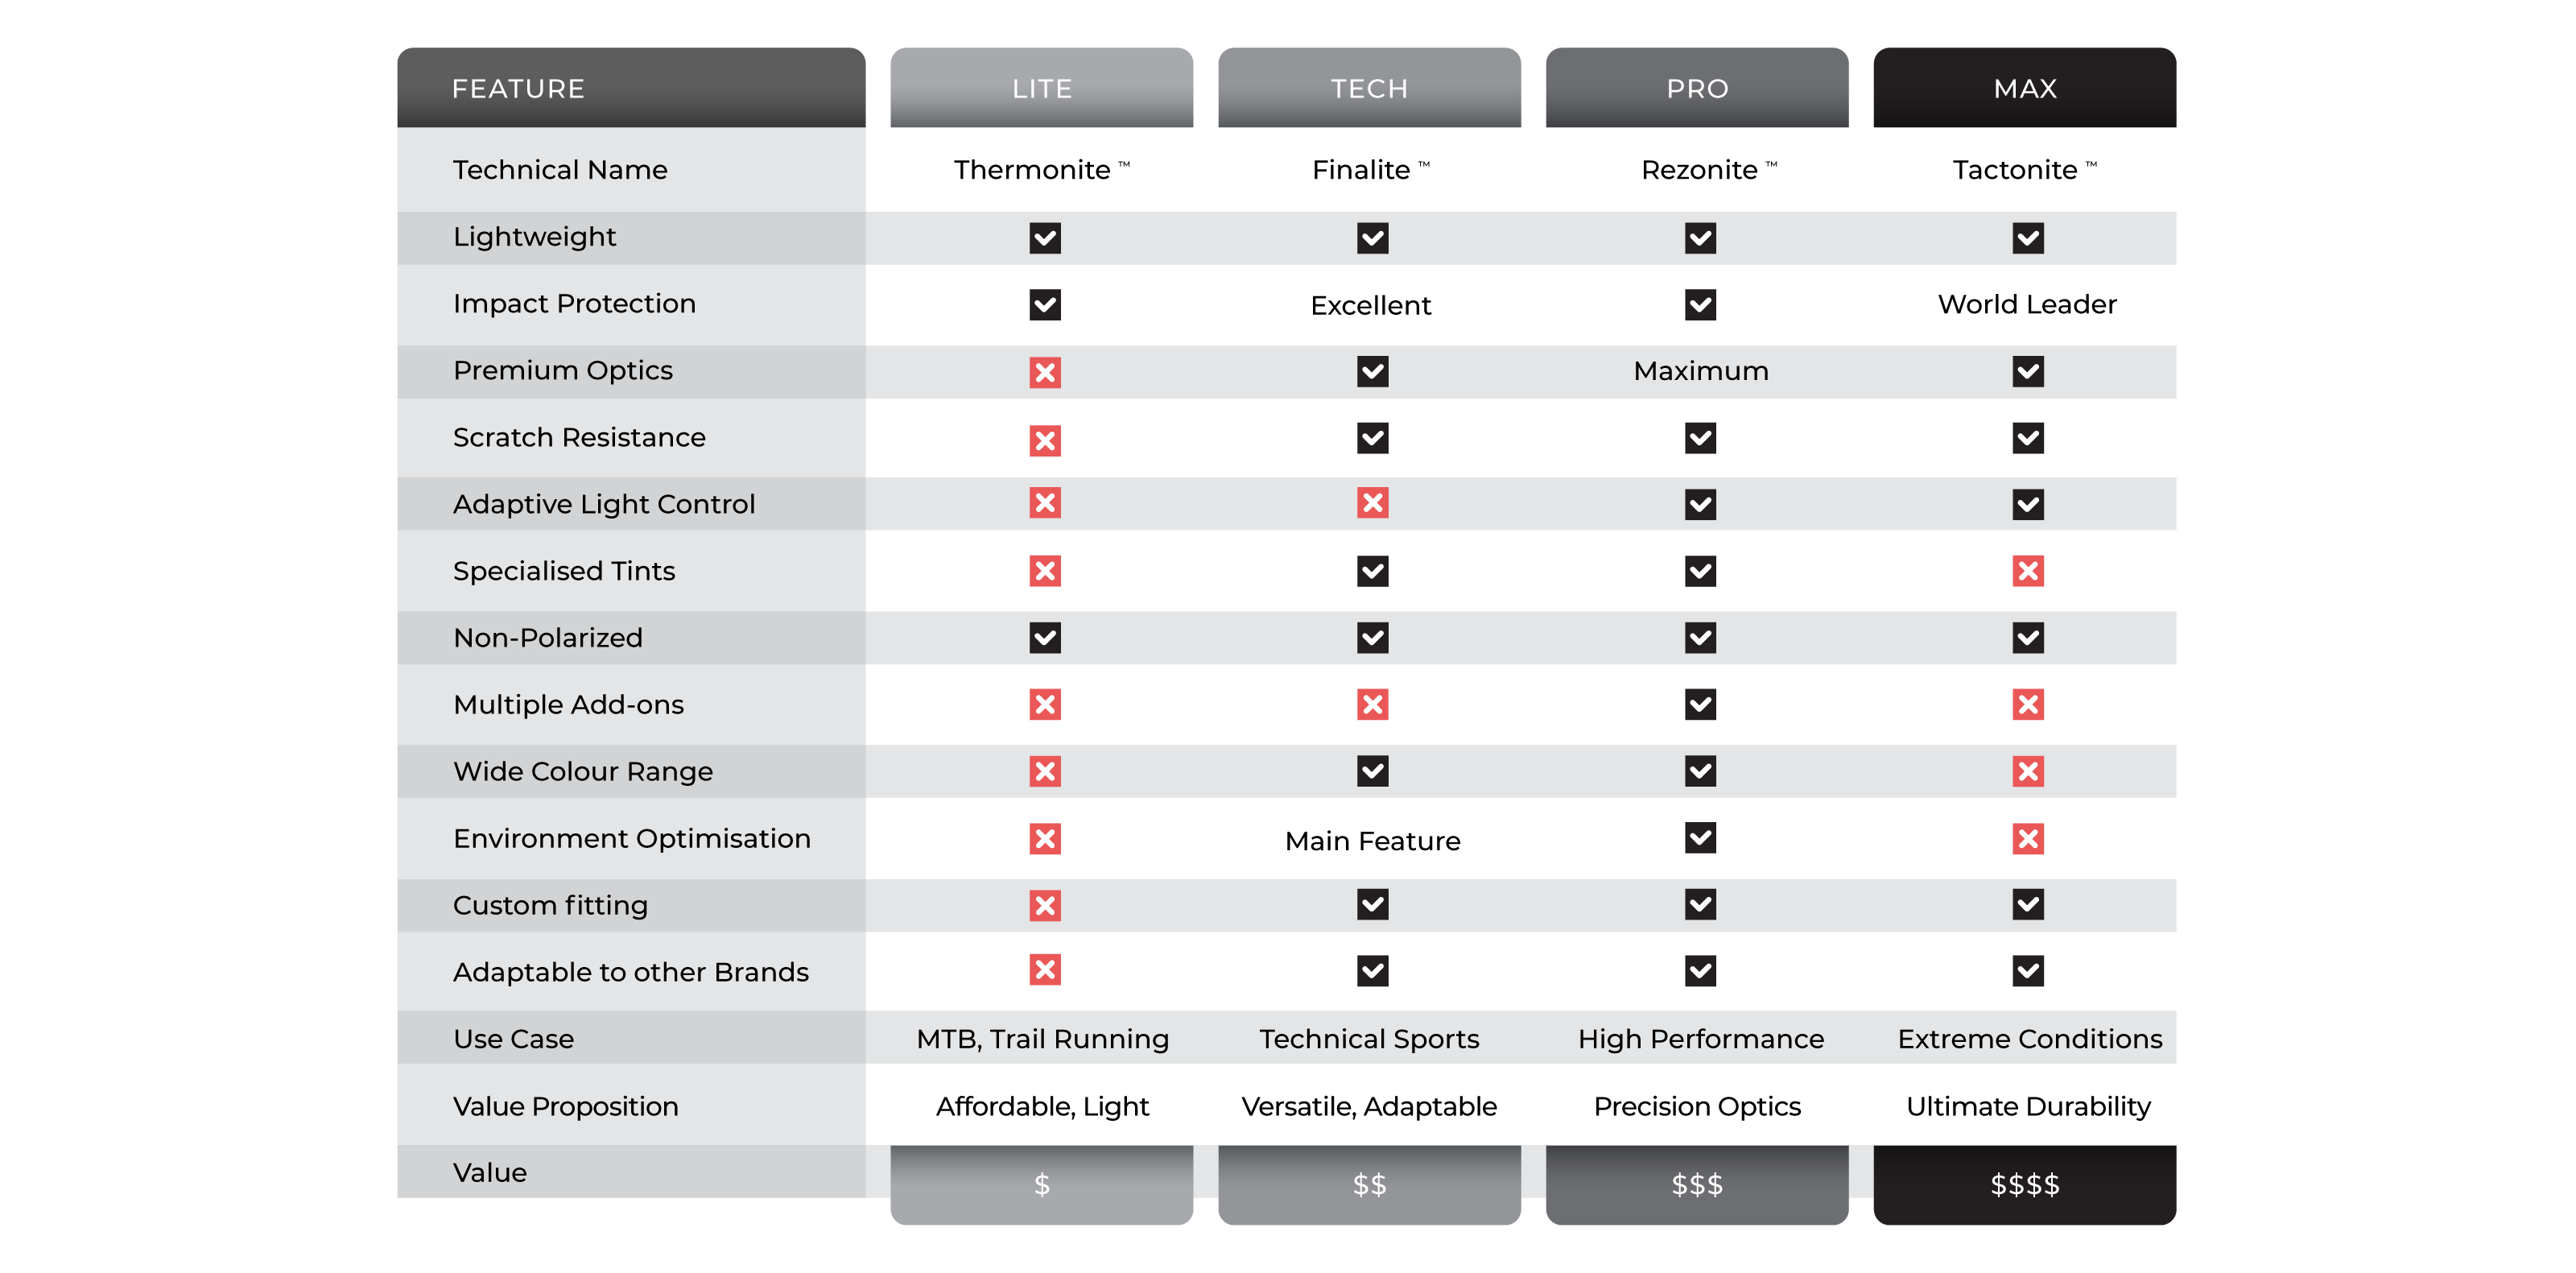Click the Impact Protection checkmark in the PRO column
The image size is (2576, 1273).
coord(1700,305)
